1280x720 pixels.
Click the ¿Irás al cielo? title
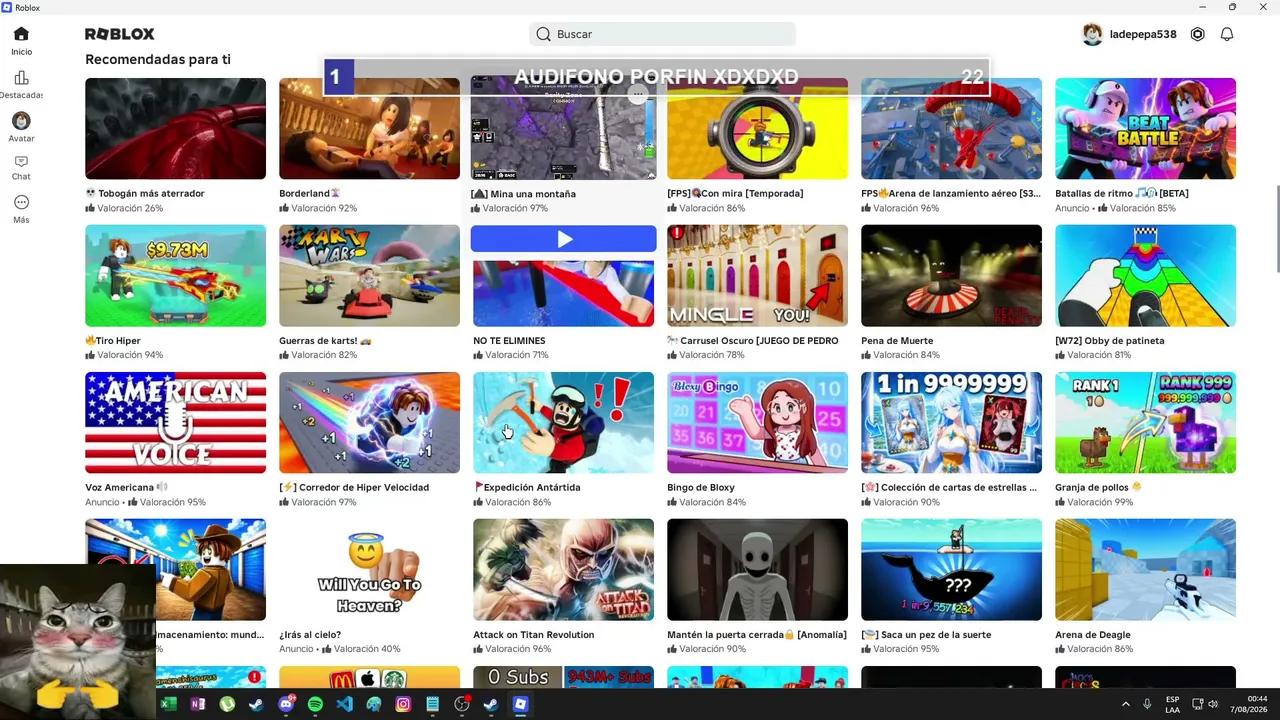coord(310,635)
